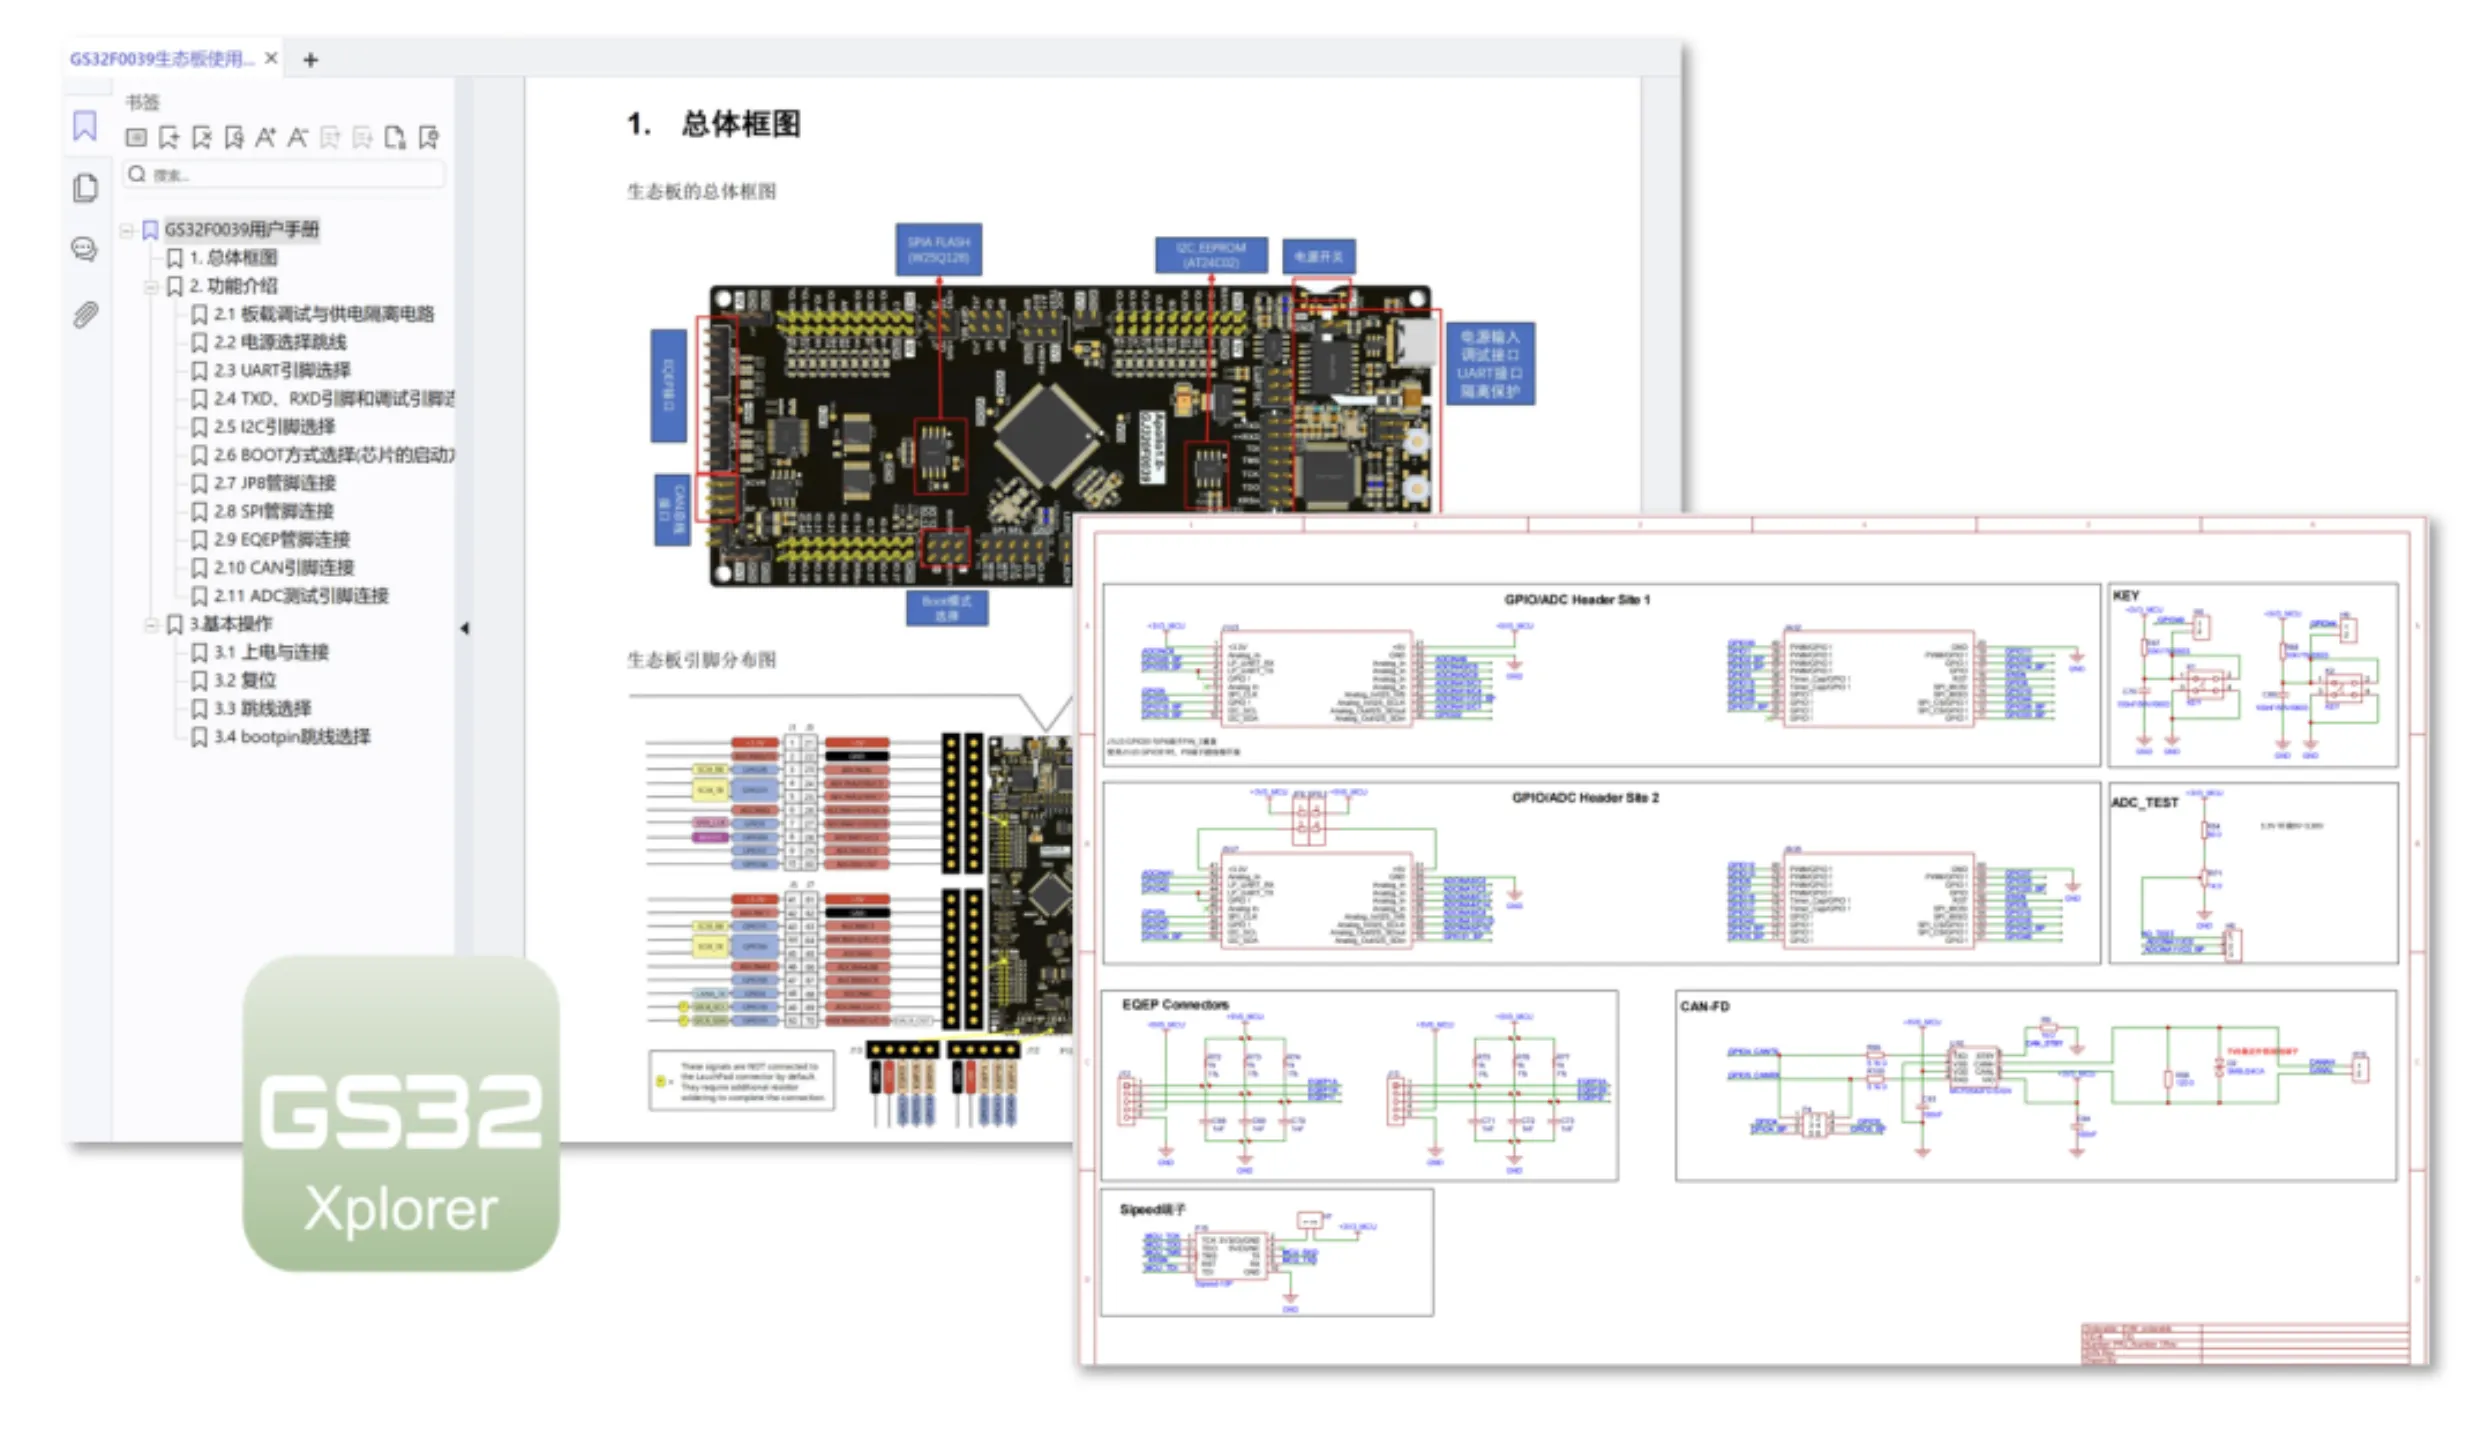The width and height of the screenshot is (2486, 1450).
Task: Click the add bookmark icon
Action: click(169, 138)
